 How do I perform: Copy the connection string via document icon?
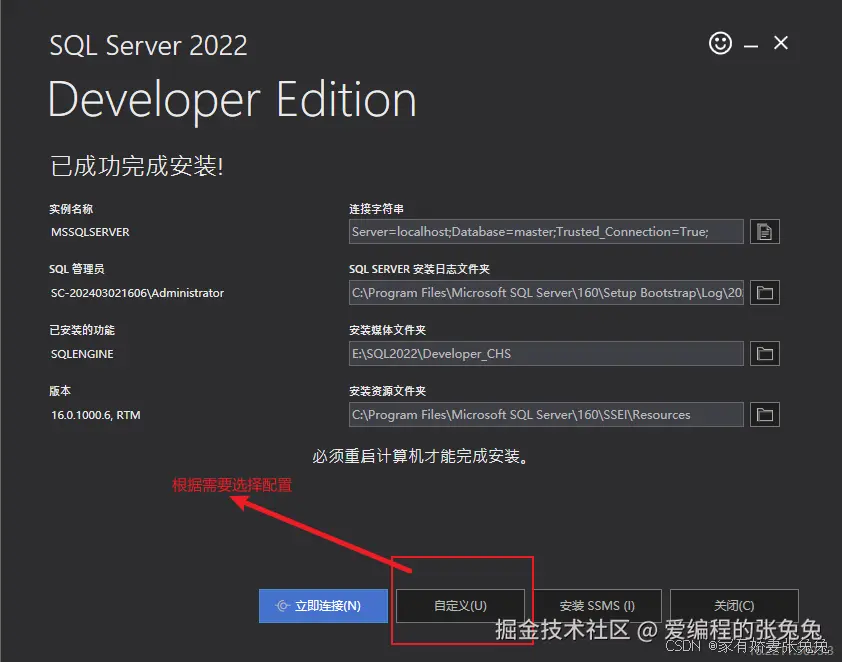pyautogui.click(x=765, y=231)
